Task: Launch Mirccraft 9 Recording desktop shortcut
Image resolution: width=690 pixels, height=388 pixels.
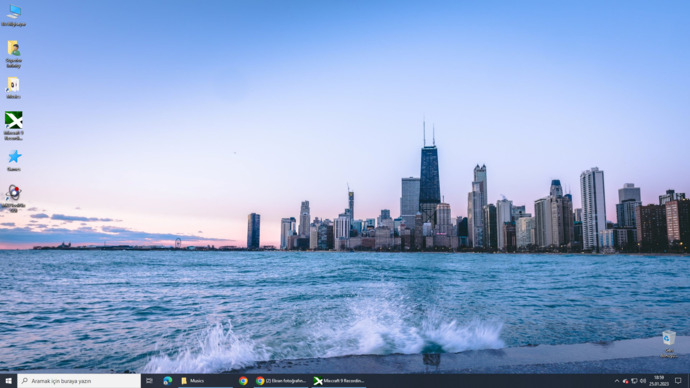Action: (x=14, y=126)
